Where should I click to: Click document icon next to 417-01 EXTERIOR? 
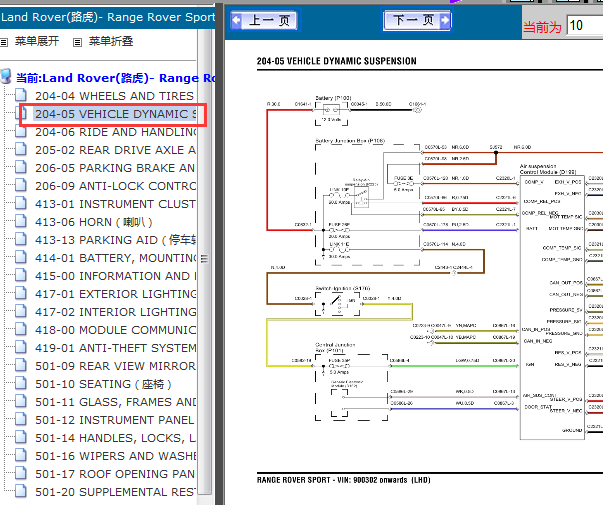pos(21,293)
